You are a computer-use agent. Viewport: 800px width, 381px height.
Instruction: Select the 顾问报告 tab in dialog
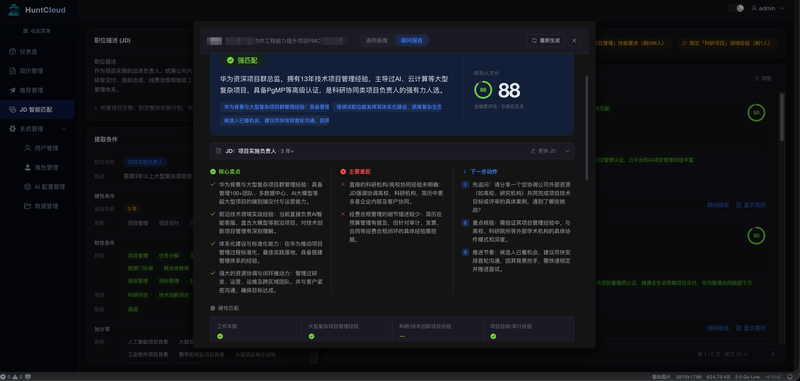412,40
